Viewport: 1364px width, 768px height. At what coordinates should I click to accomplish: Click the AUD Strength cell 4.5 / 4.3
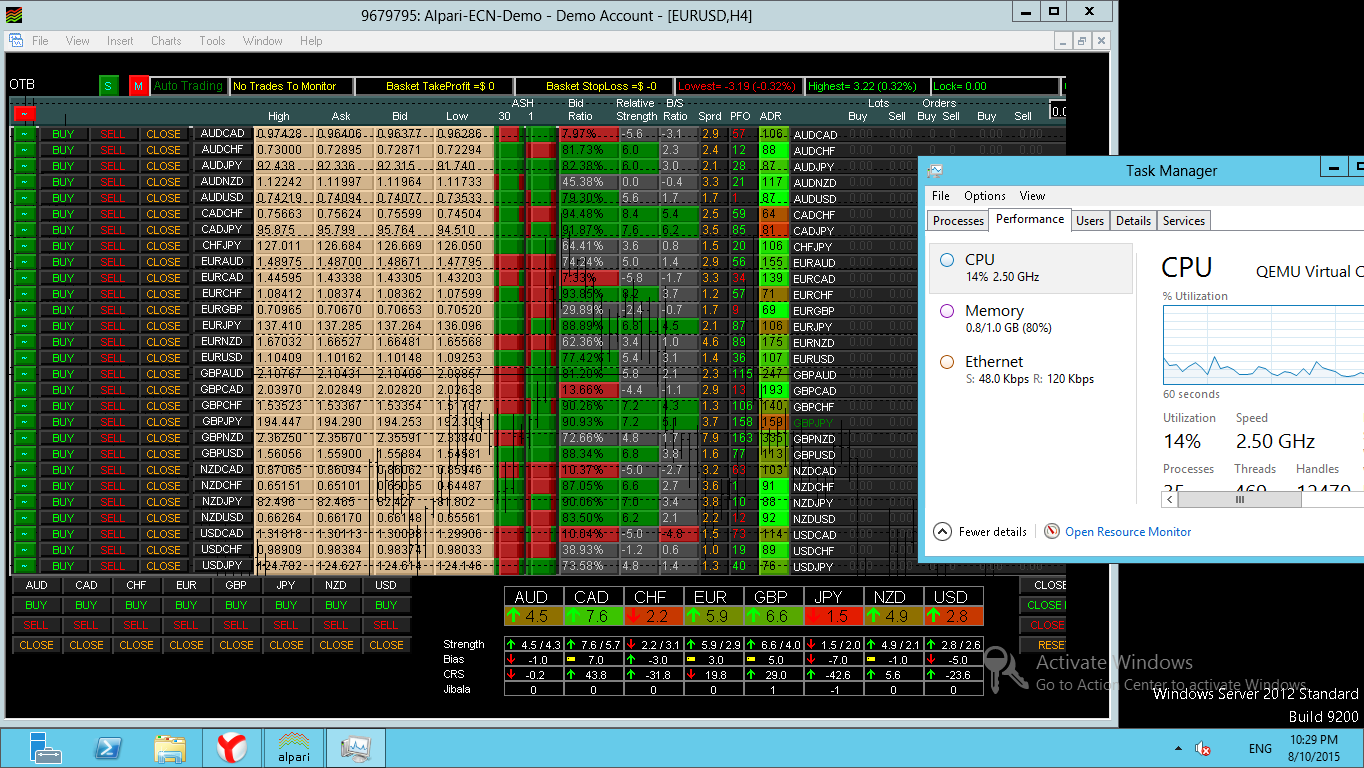pyautogui.click(x=534, y=645)
